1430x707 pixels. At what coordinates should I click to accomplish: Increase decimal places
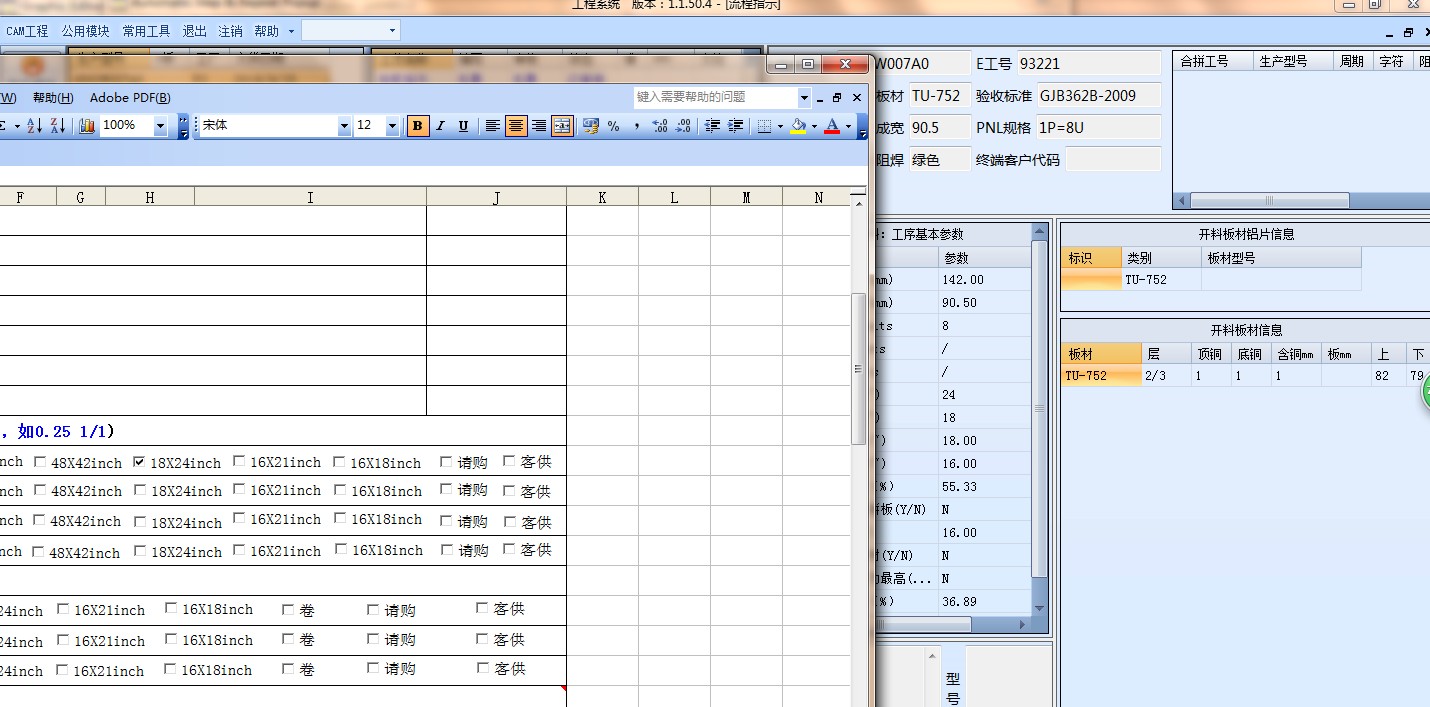[x=660, y=126]
